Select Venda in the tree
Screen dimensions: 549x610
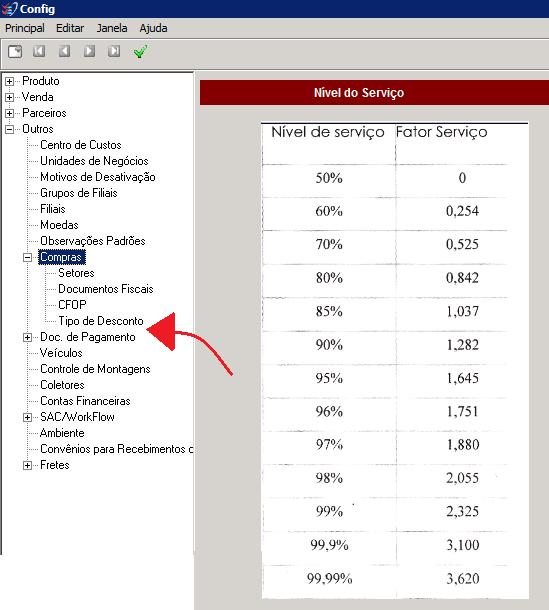[x=38, y=97]
